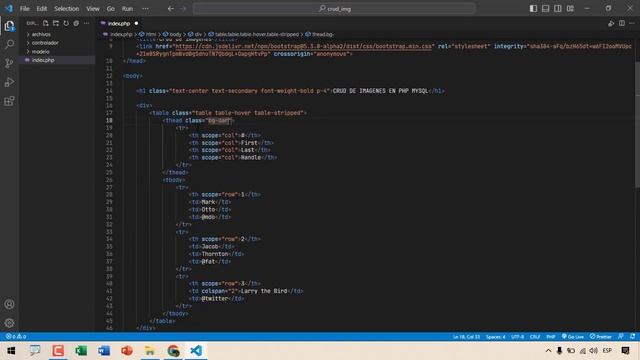The width and height of the screenshot is (640, 360).
Task: Open the Run and Debug view
Action: (9, 82)
